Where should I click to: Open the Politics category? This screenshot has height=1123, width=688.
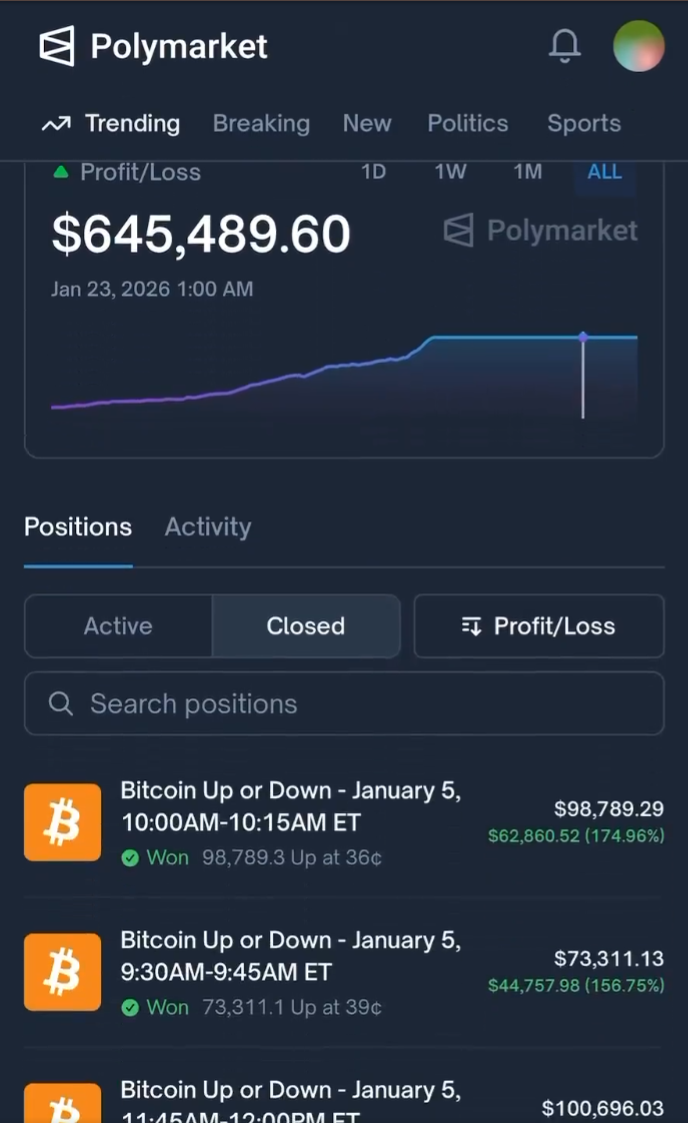coord(468,124)
